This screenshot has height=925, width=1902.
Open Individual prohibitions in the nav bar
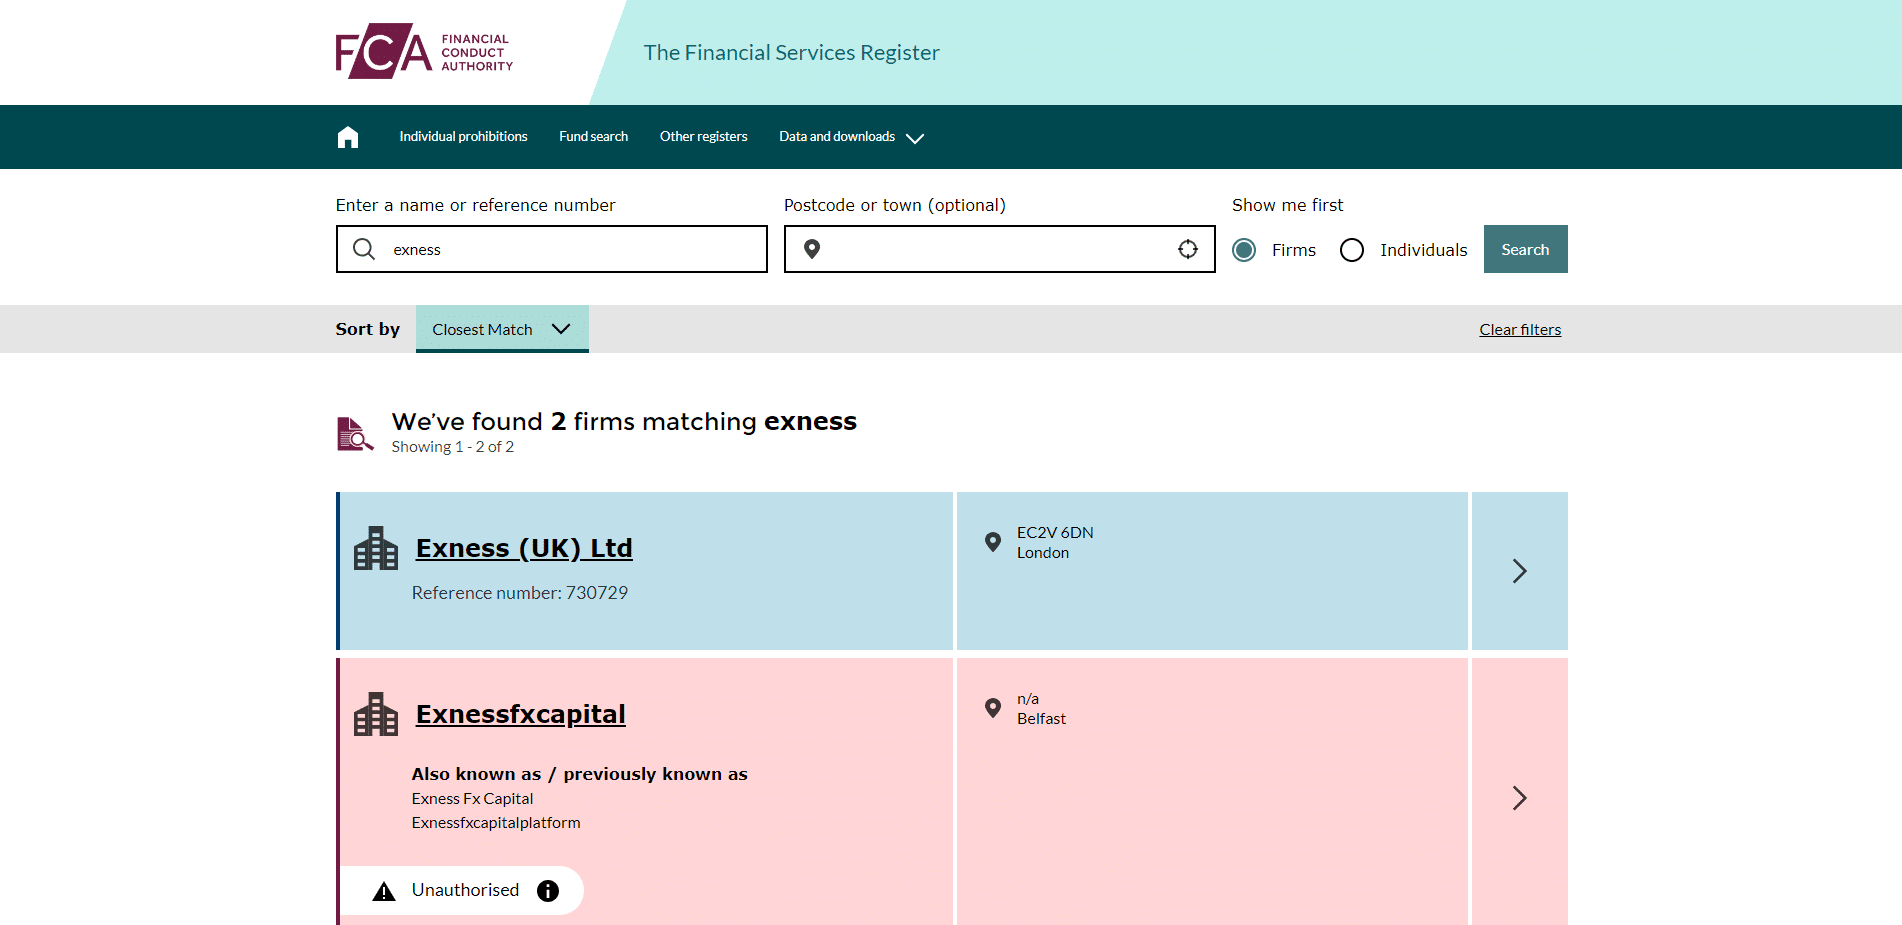click(463, 137)
